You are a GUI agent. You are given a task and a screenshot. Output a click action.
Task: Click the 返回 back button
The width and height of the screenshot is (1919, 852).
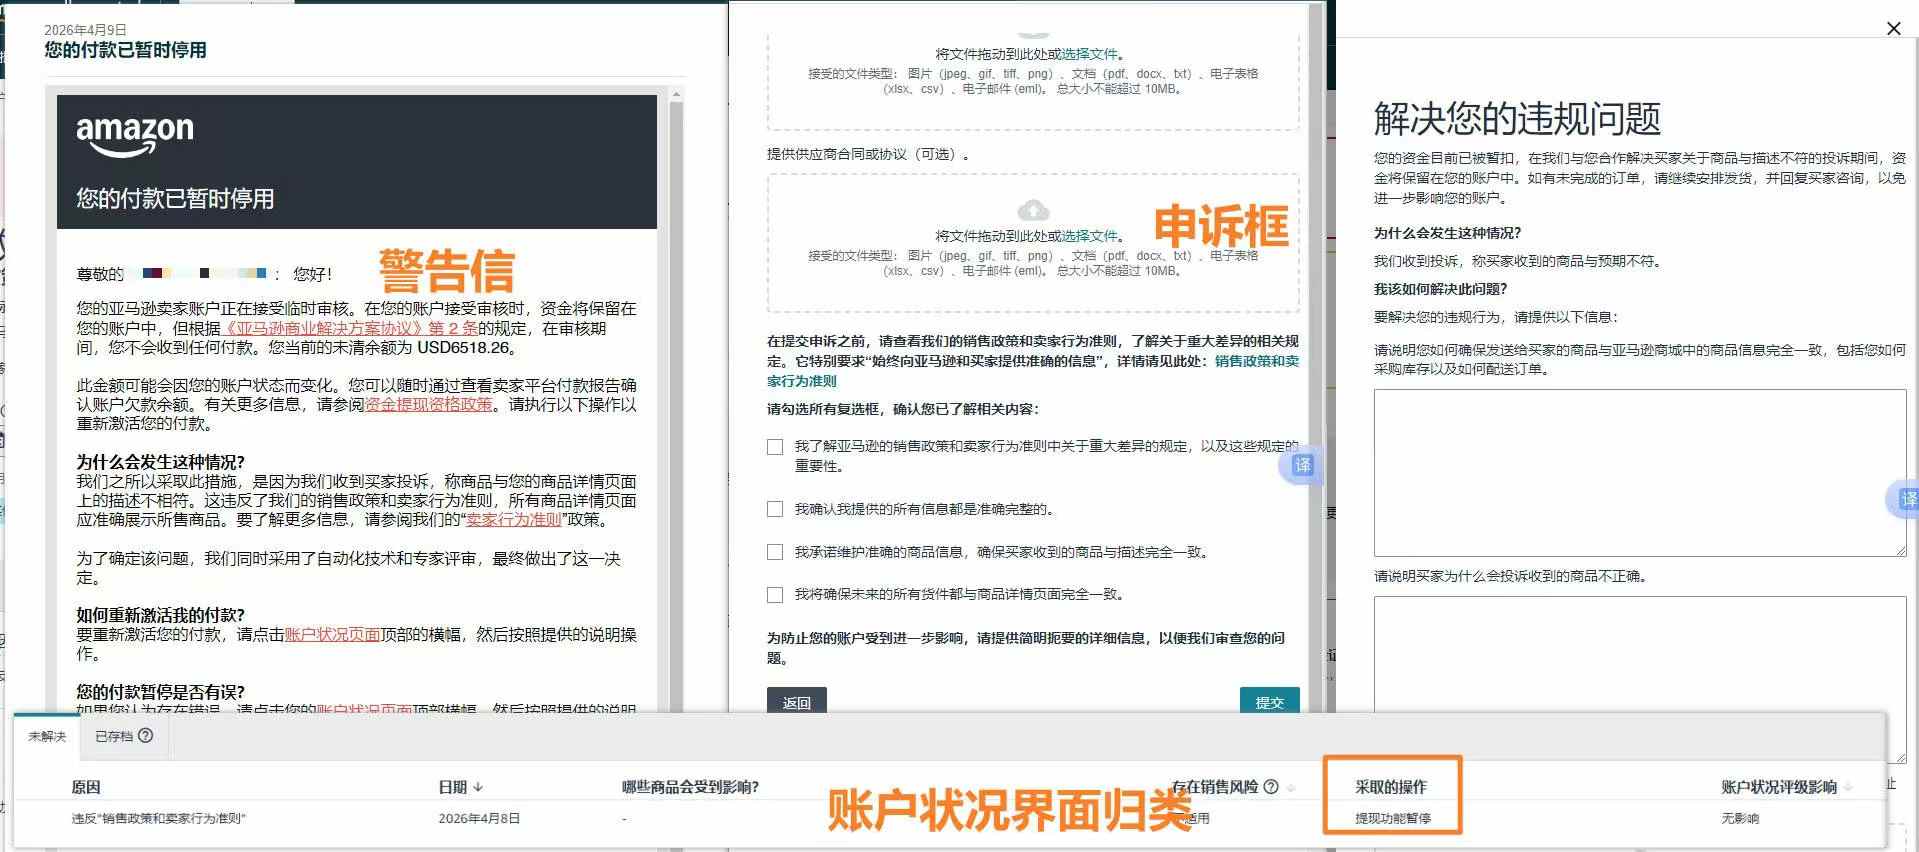[x=797, y=702]
